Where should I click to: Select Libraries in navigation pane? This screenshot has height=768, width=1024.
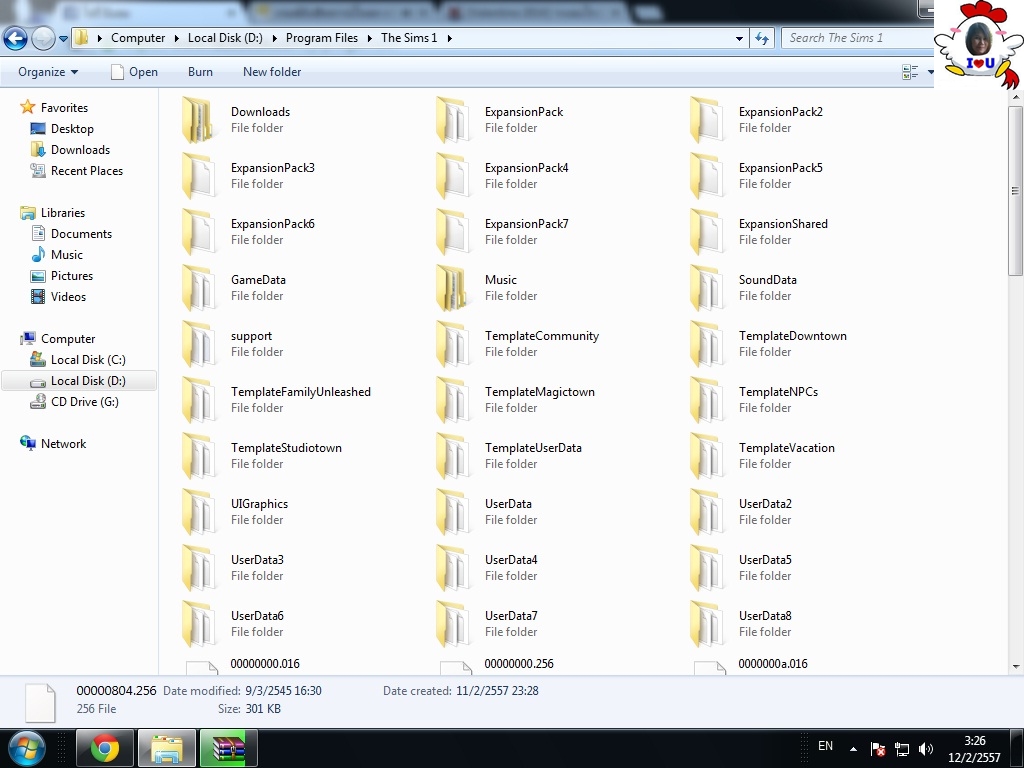tap(63, 213)
